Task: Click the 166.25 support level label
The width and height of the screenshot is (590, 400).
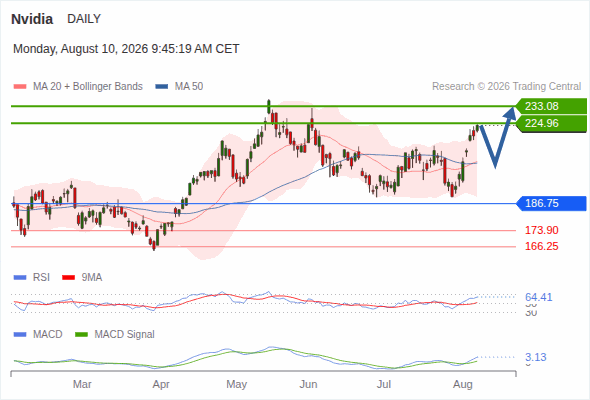Action: click(541, 246)
